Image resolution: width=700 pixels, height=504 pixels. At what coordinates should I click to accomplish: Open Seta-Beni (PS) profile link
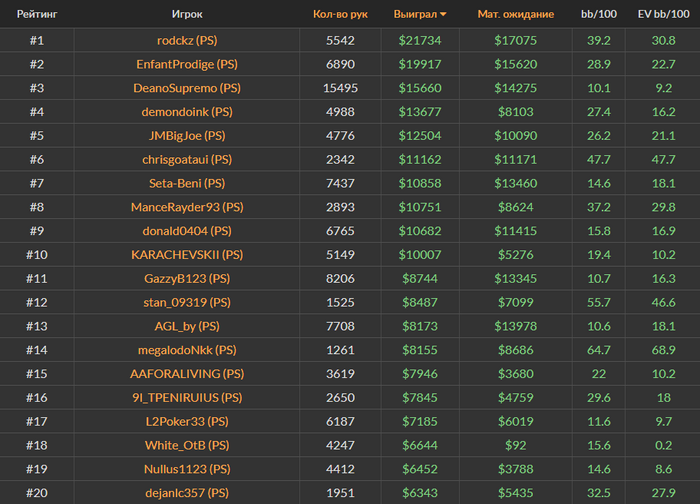point(187,184)
